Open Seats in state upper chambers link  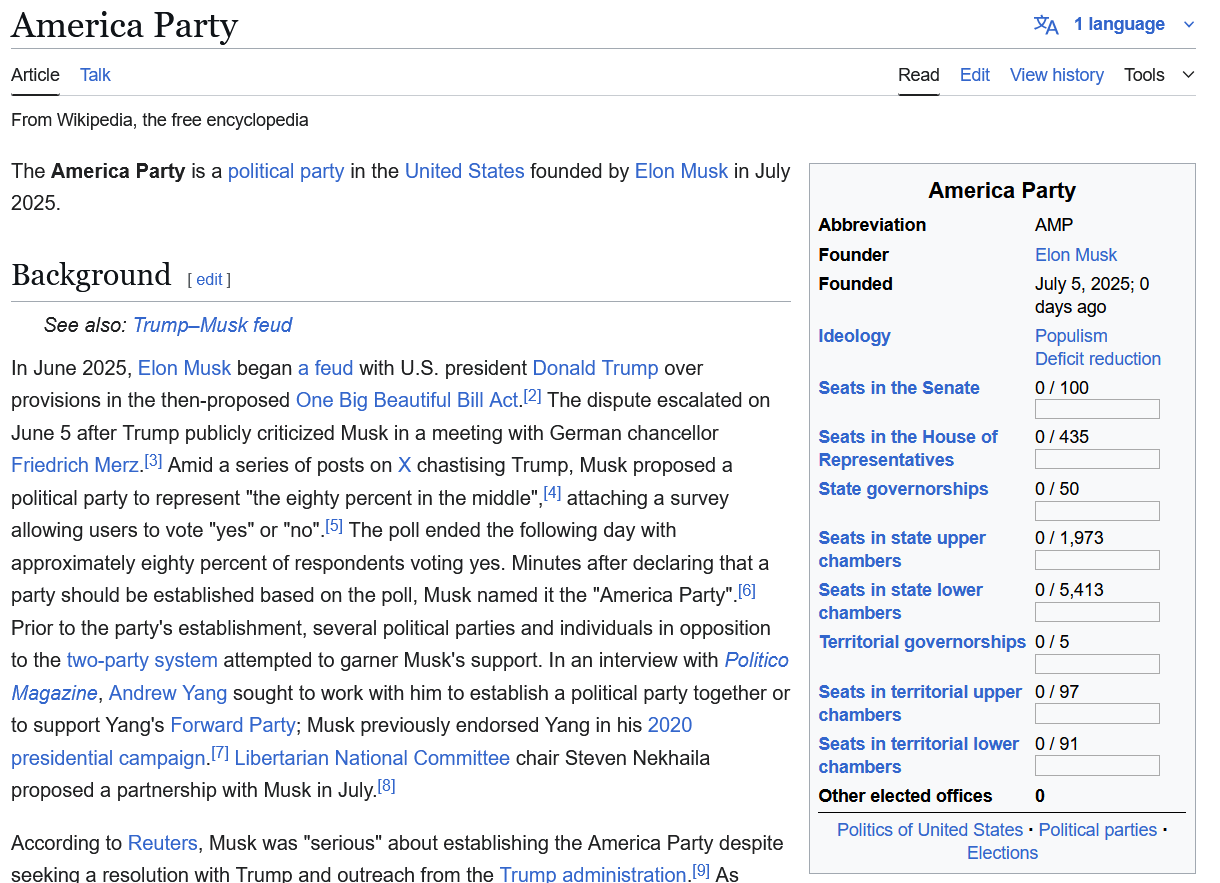click(902, 549)
